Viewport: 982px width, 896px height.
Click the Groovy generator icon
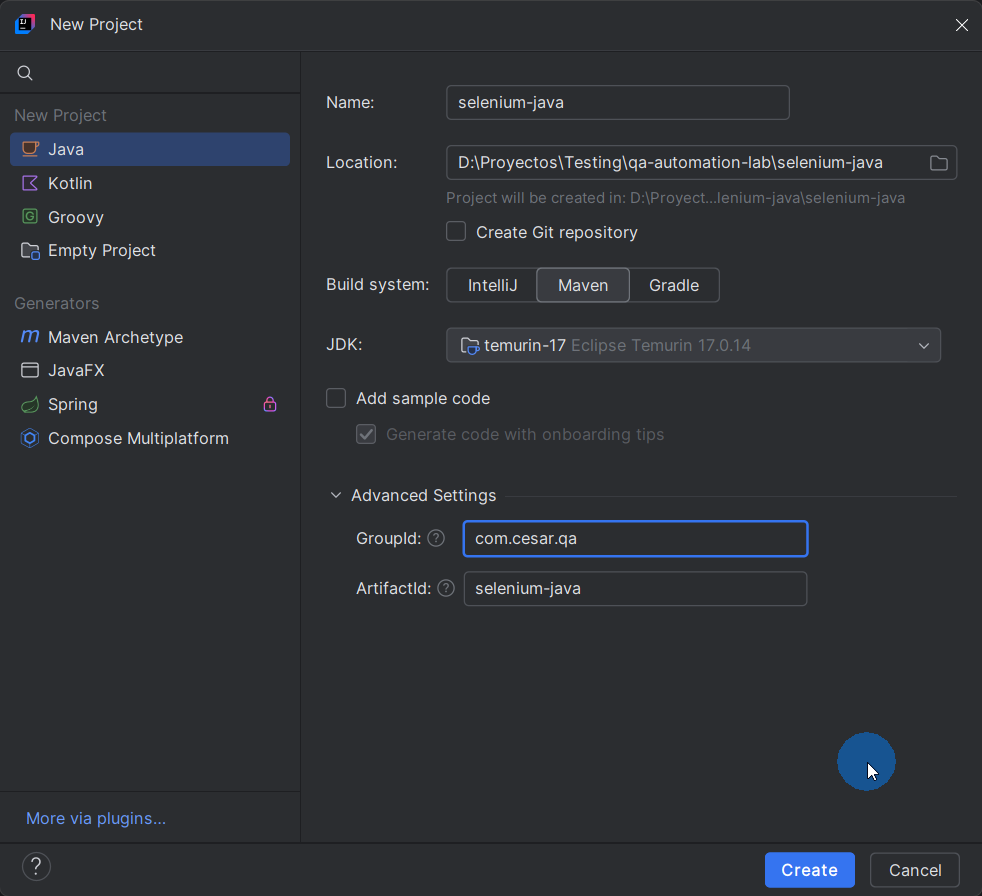pyautogui.click(x=28, y=217)
